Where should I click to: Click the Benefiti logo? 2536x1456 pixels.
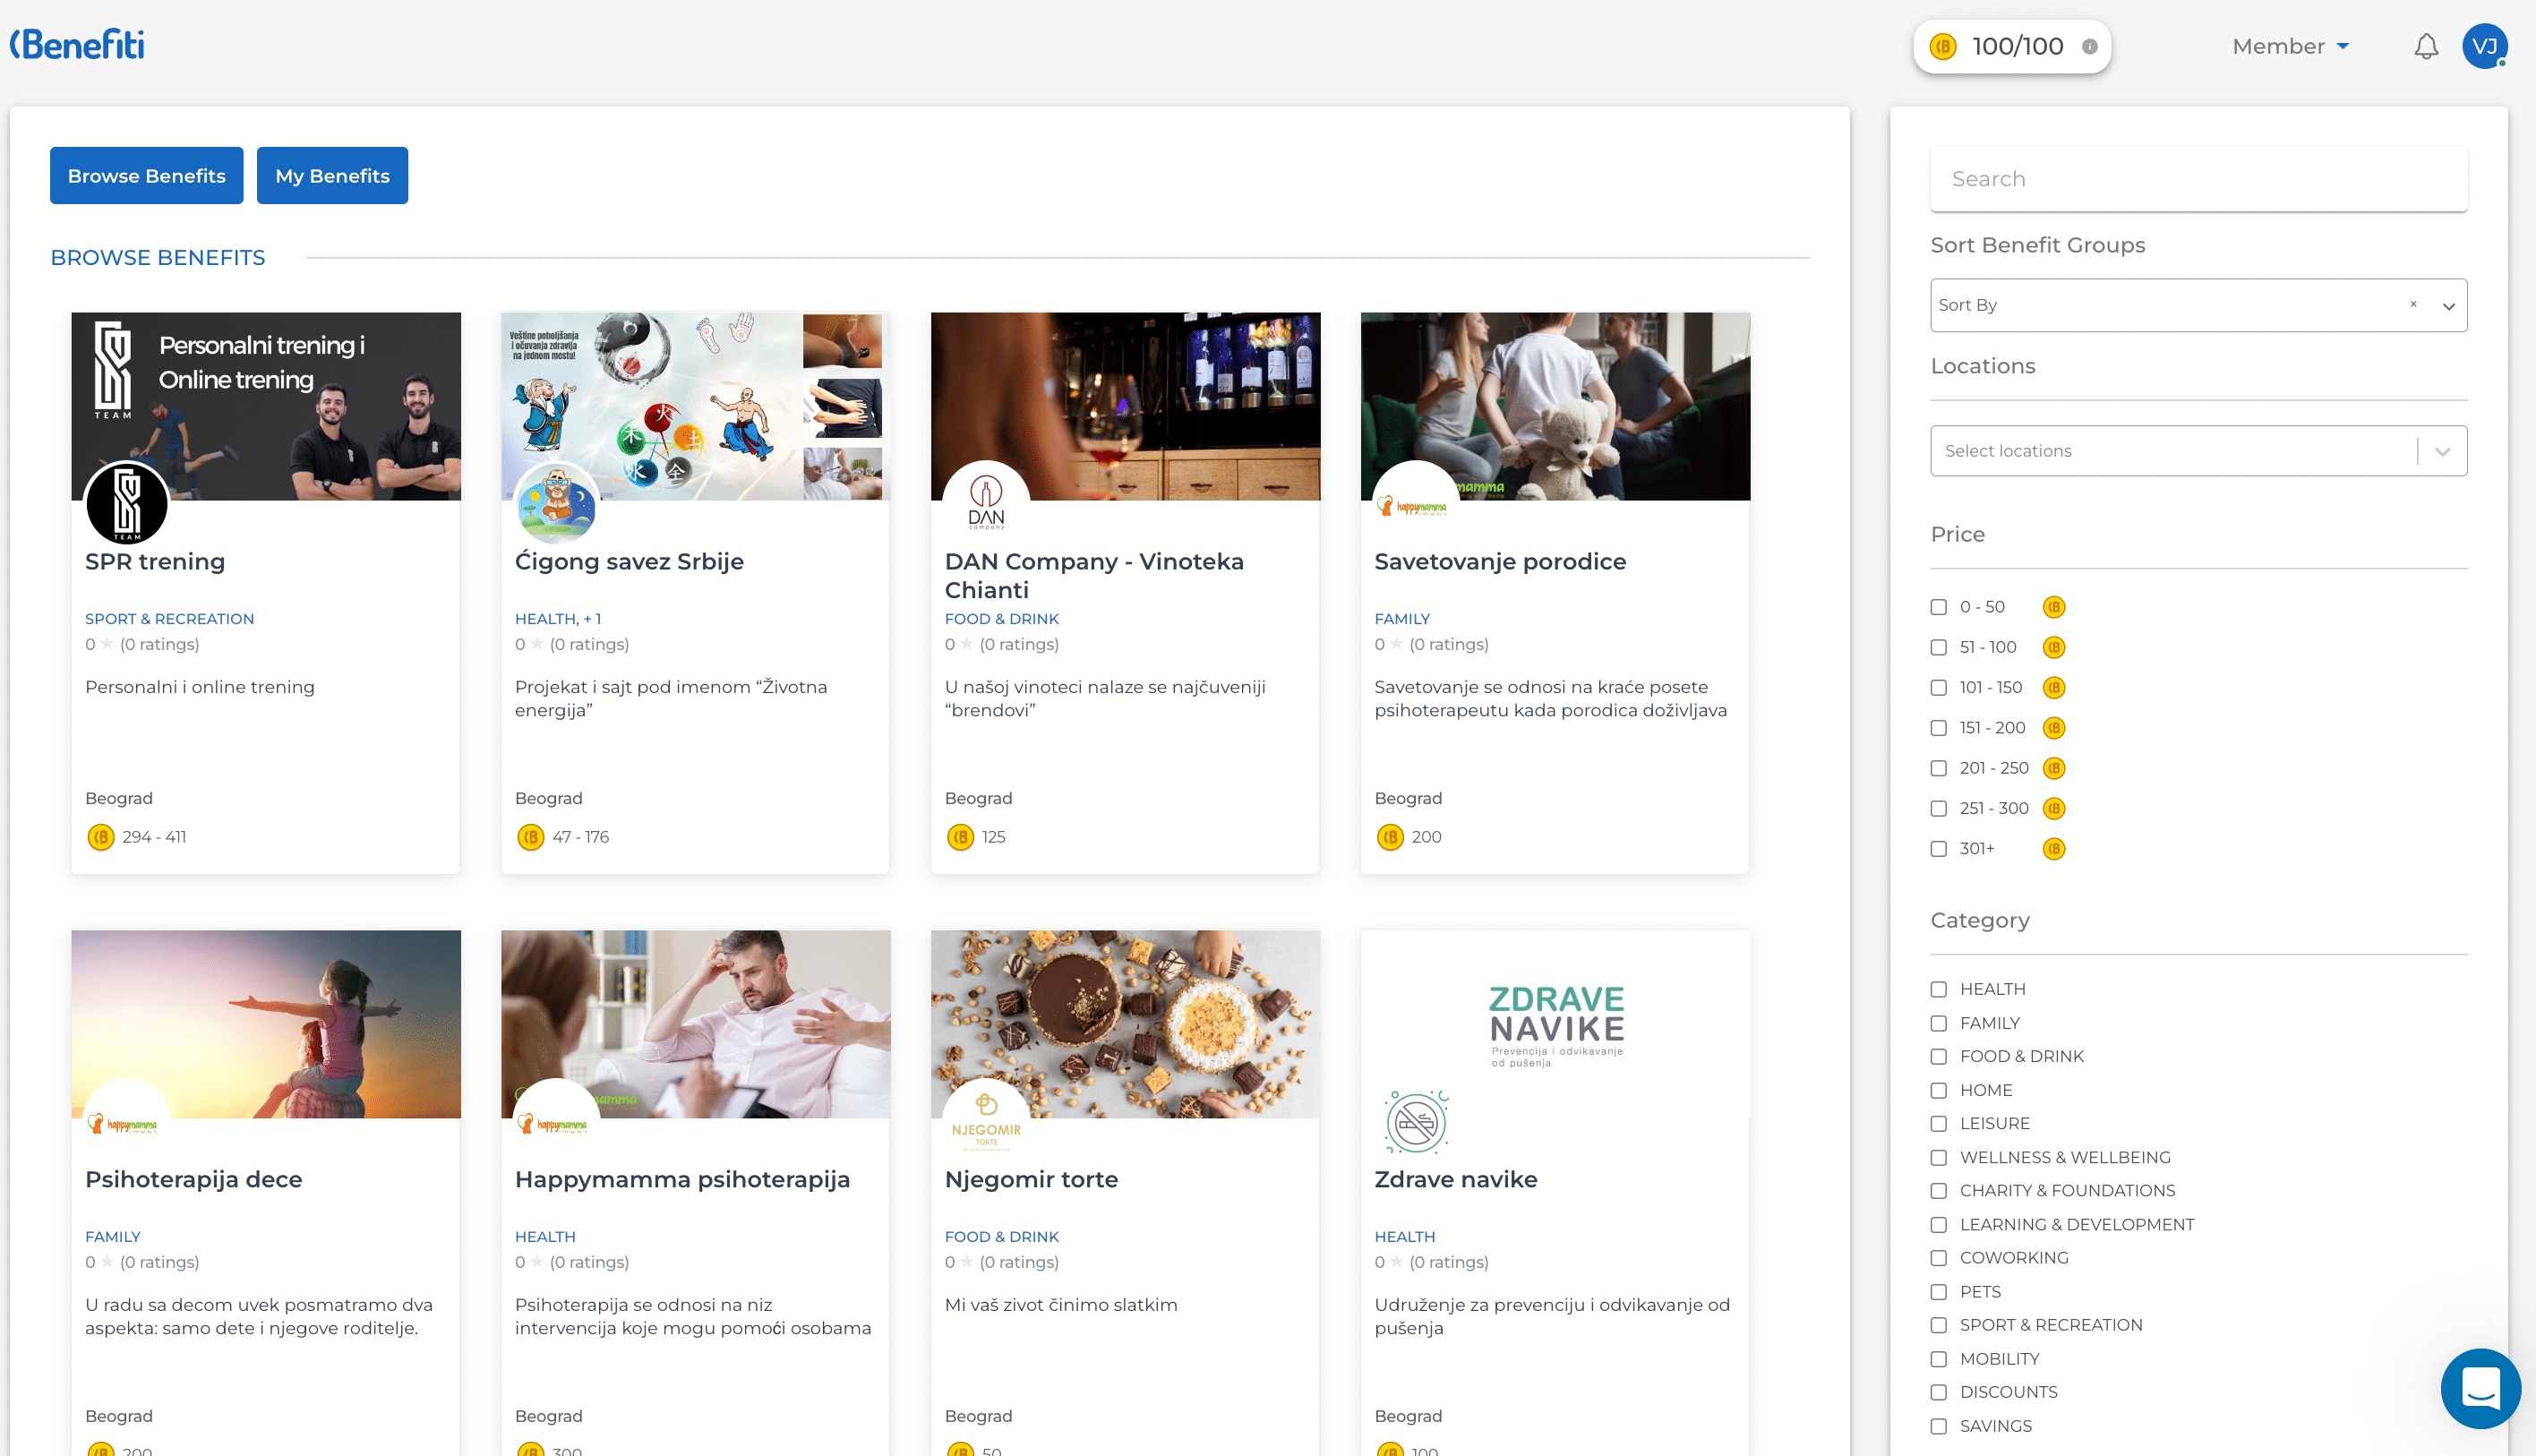pyautogui.click(x=78, y=45)
